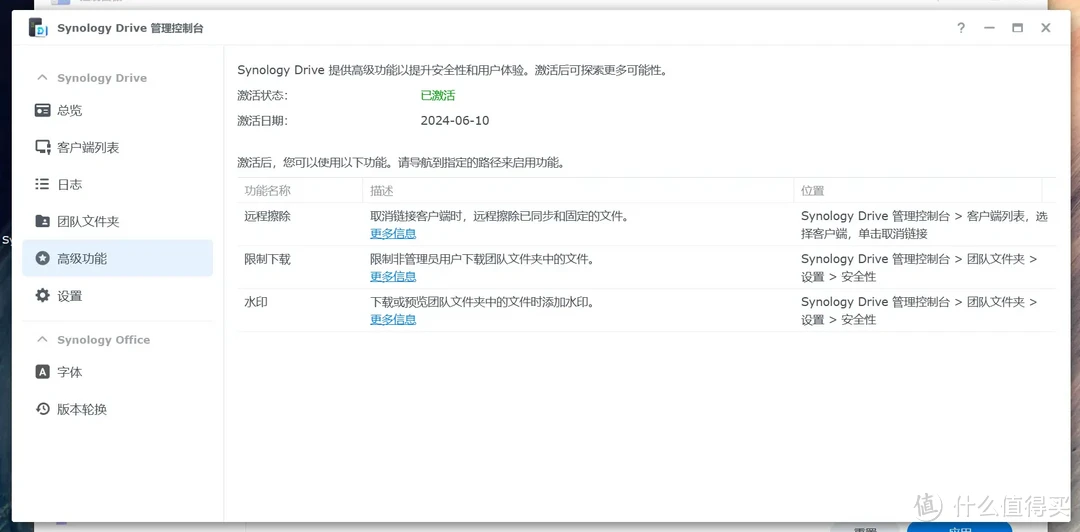The width and height of the screenshot is (1080, 532).
Task: Open 更多信息 link for 限制下载
Action: (x=393, y=276)
